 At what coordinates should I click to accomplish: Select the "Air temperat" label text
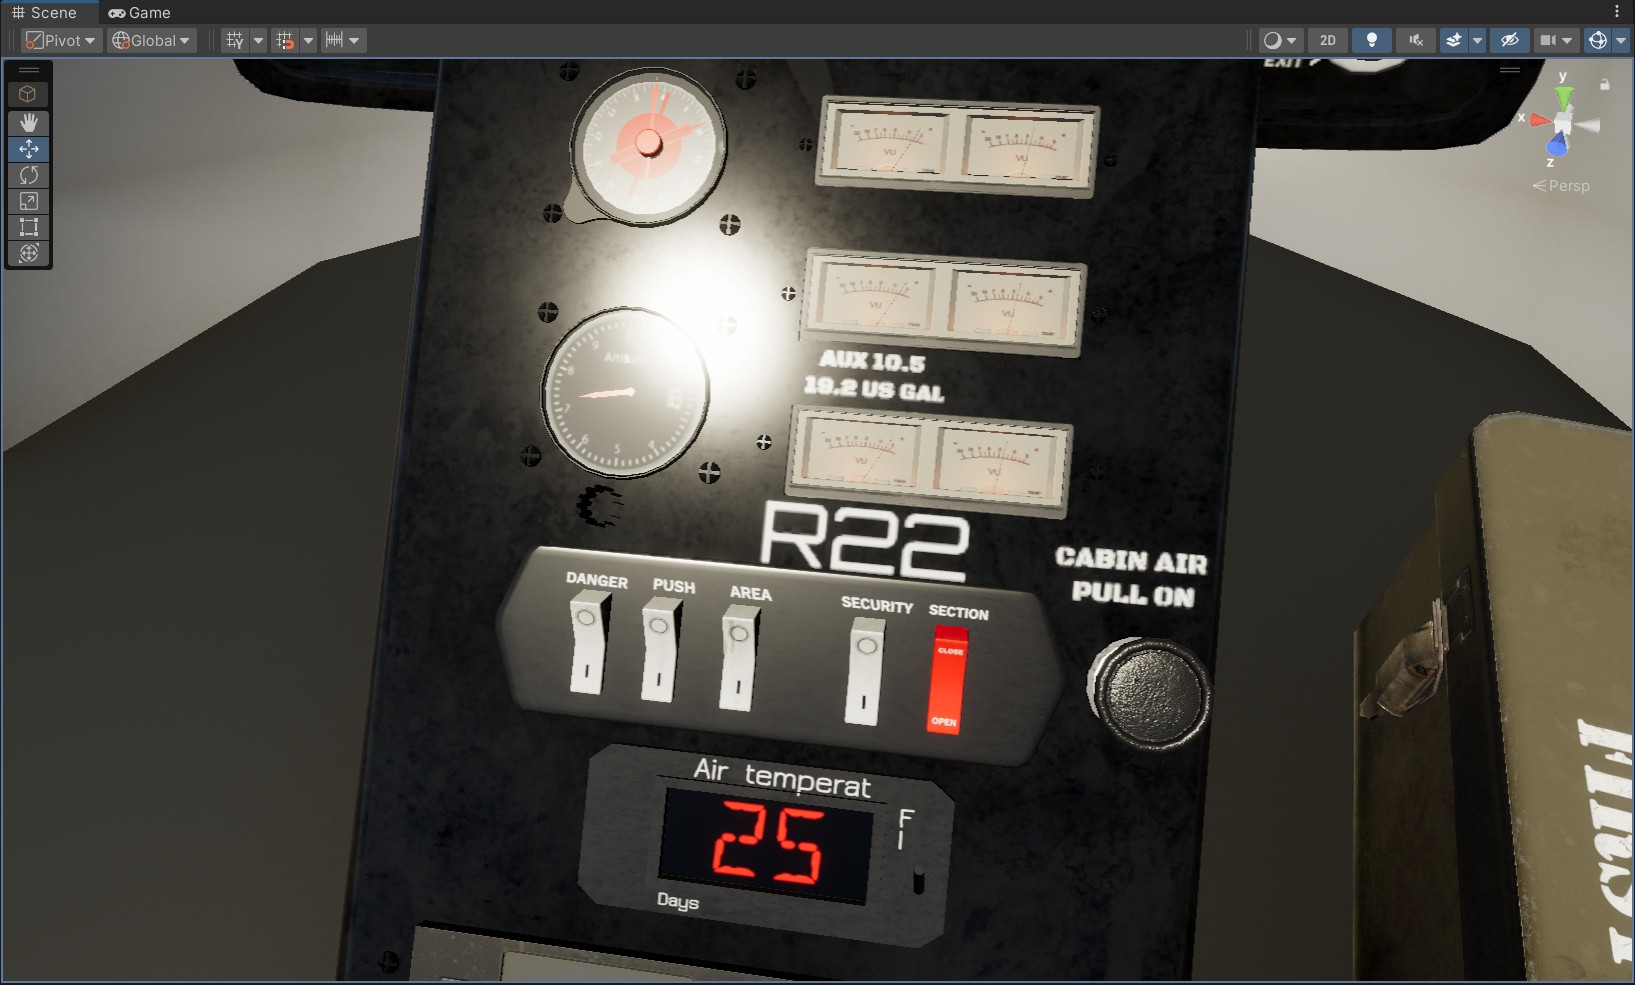(x=782, y=776)
